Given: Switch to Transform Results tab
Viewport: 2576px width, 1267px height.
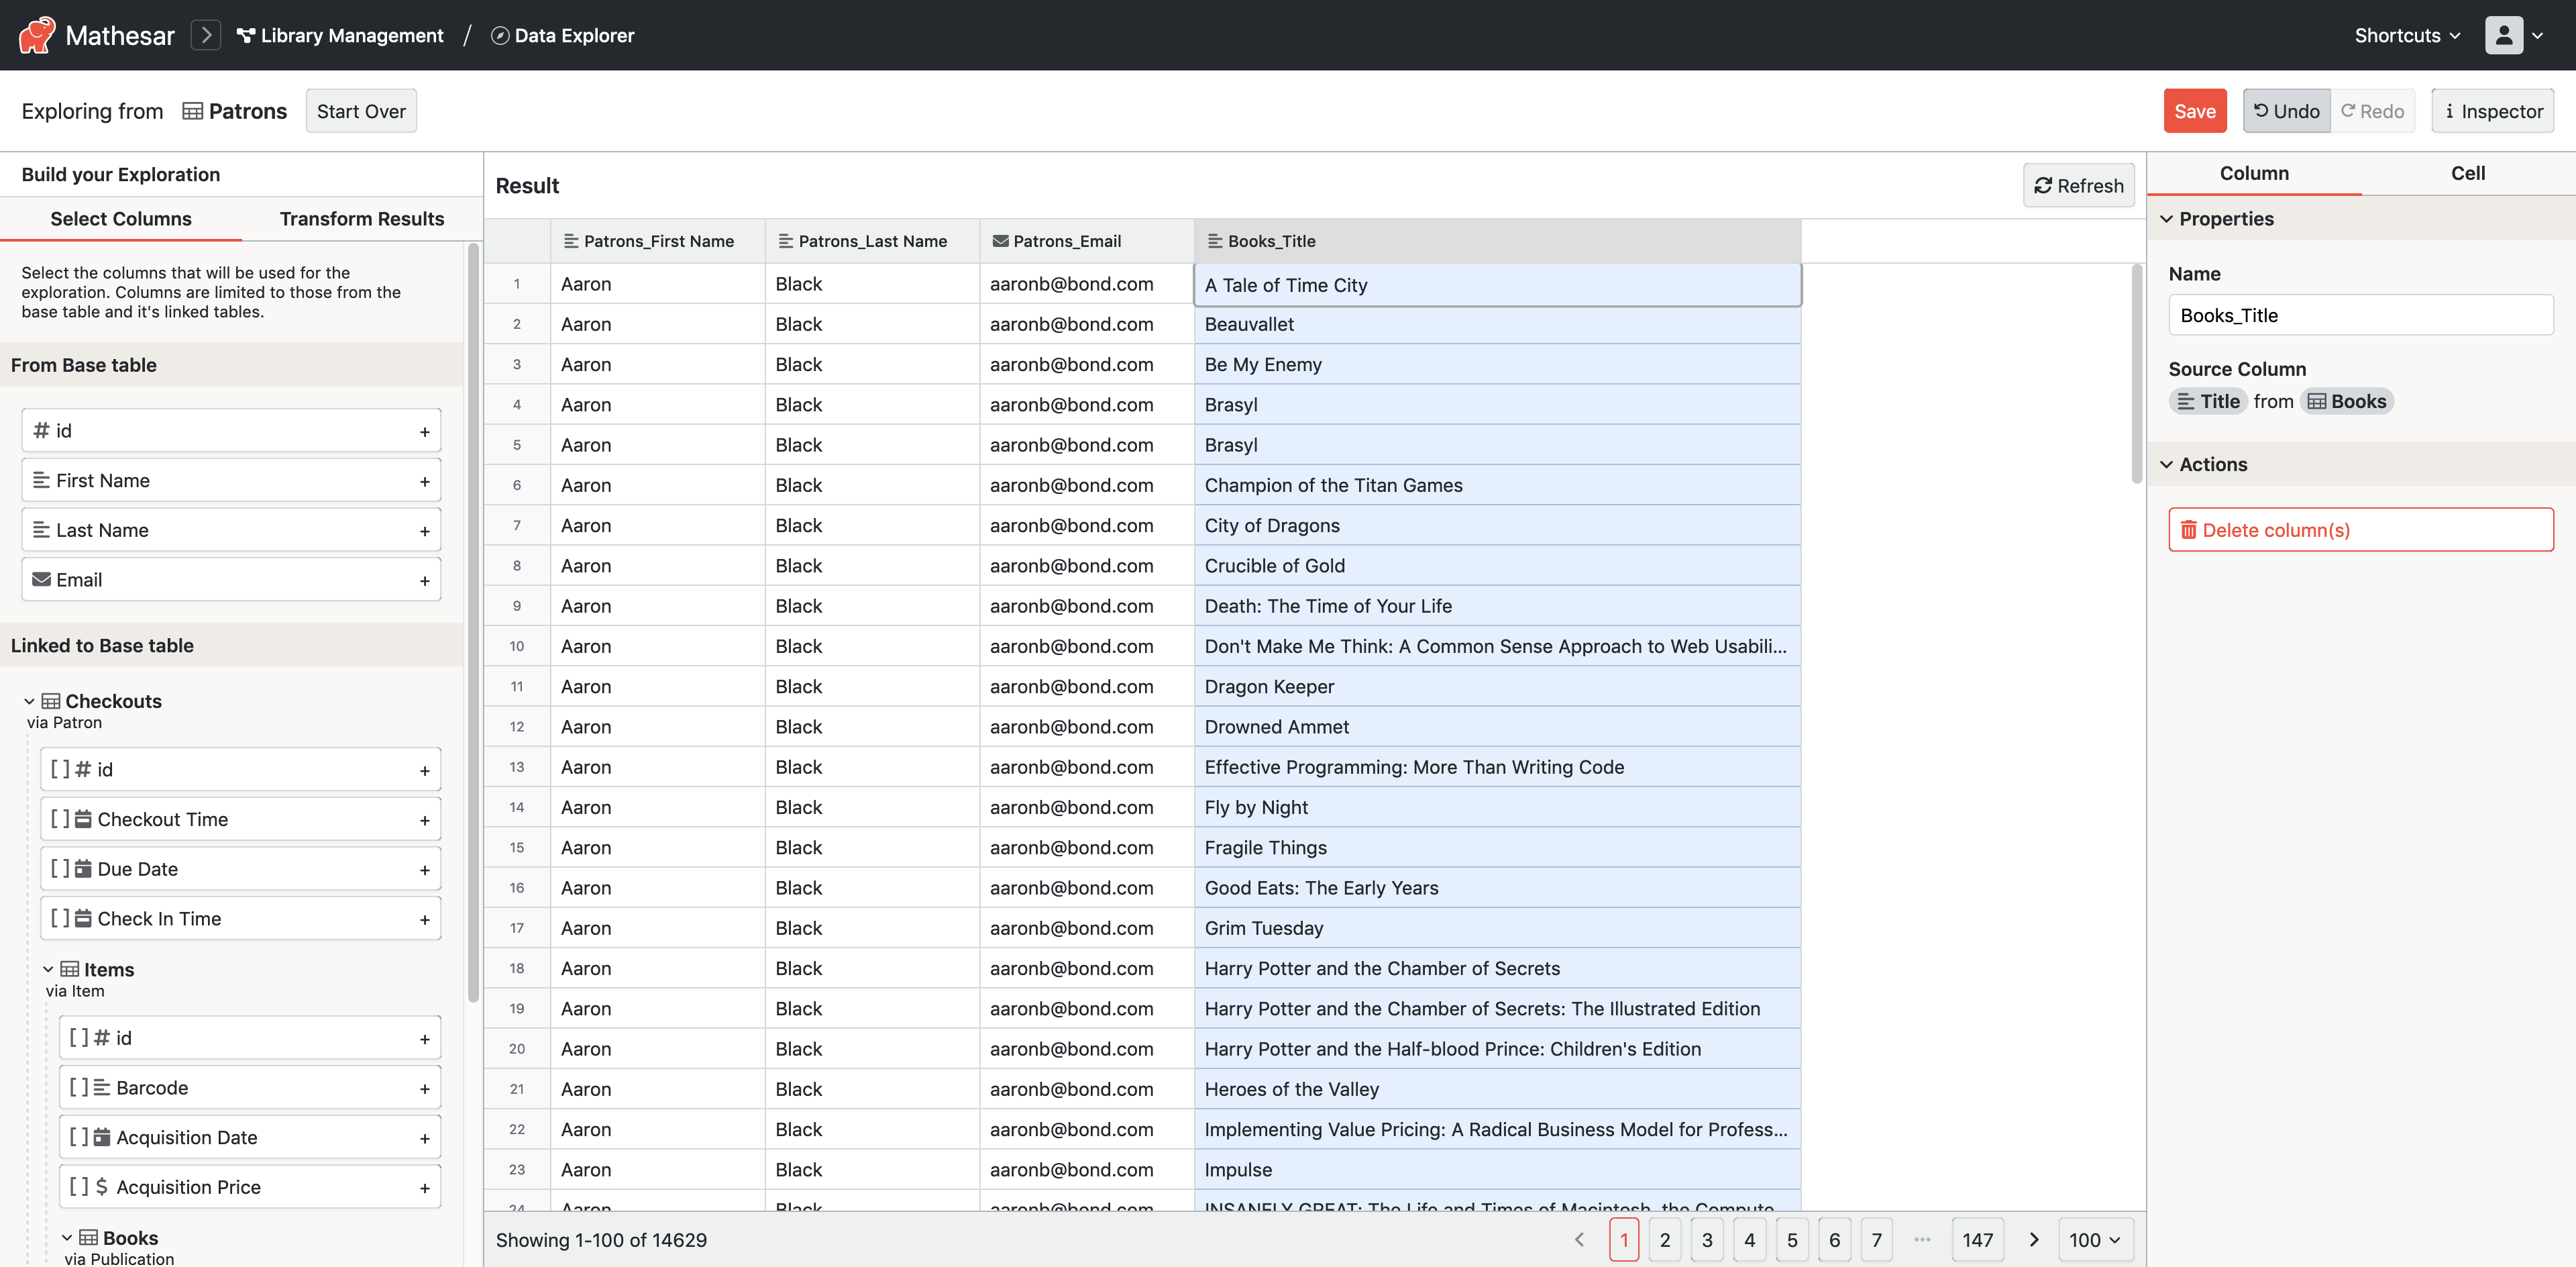Looking at the screenshot, I should (x=362, y=219).
